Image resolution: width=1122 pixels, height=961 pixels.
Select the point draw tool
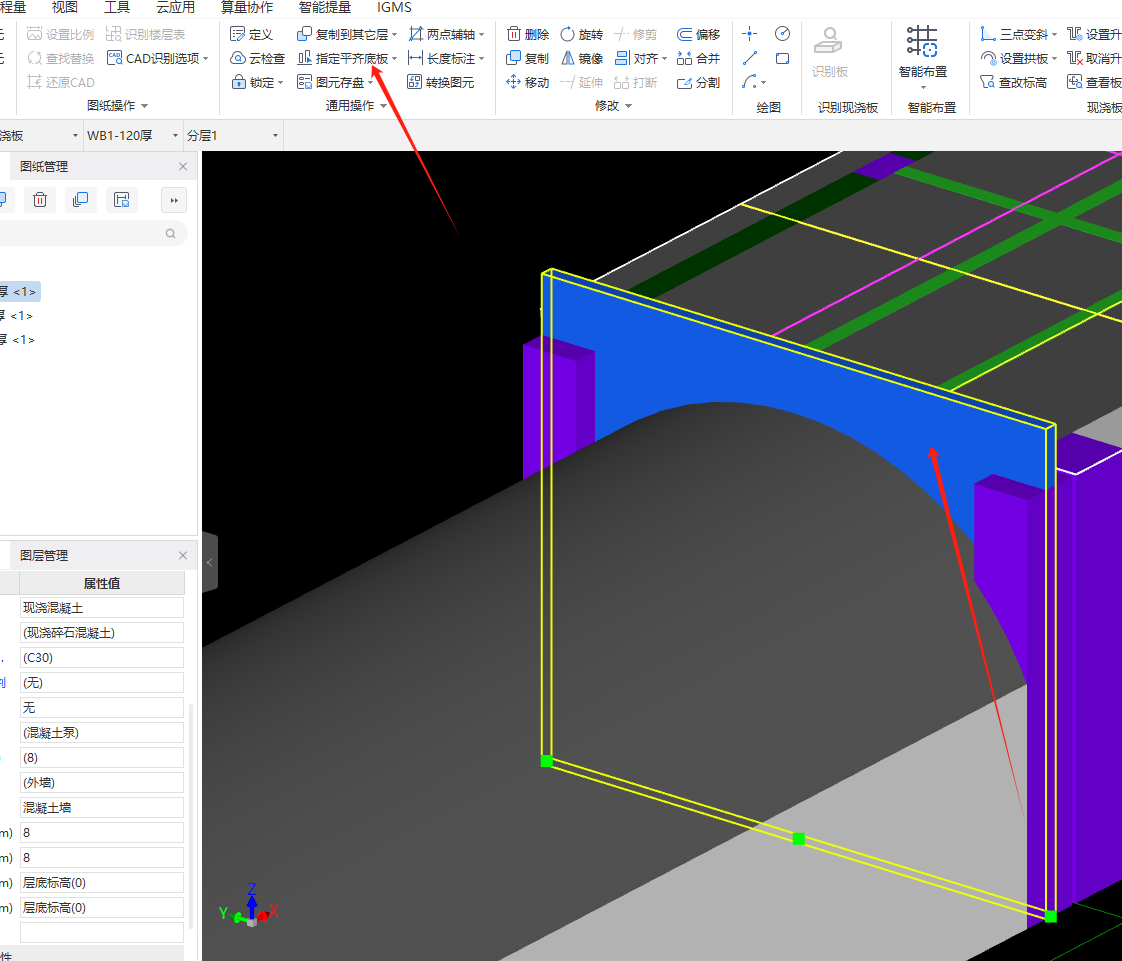point(750,34)
